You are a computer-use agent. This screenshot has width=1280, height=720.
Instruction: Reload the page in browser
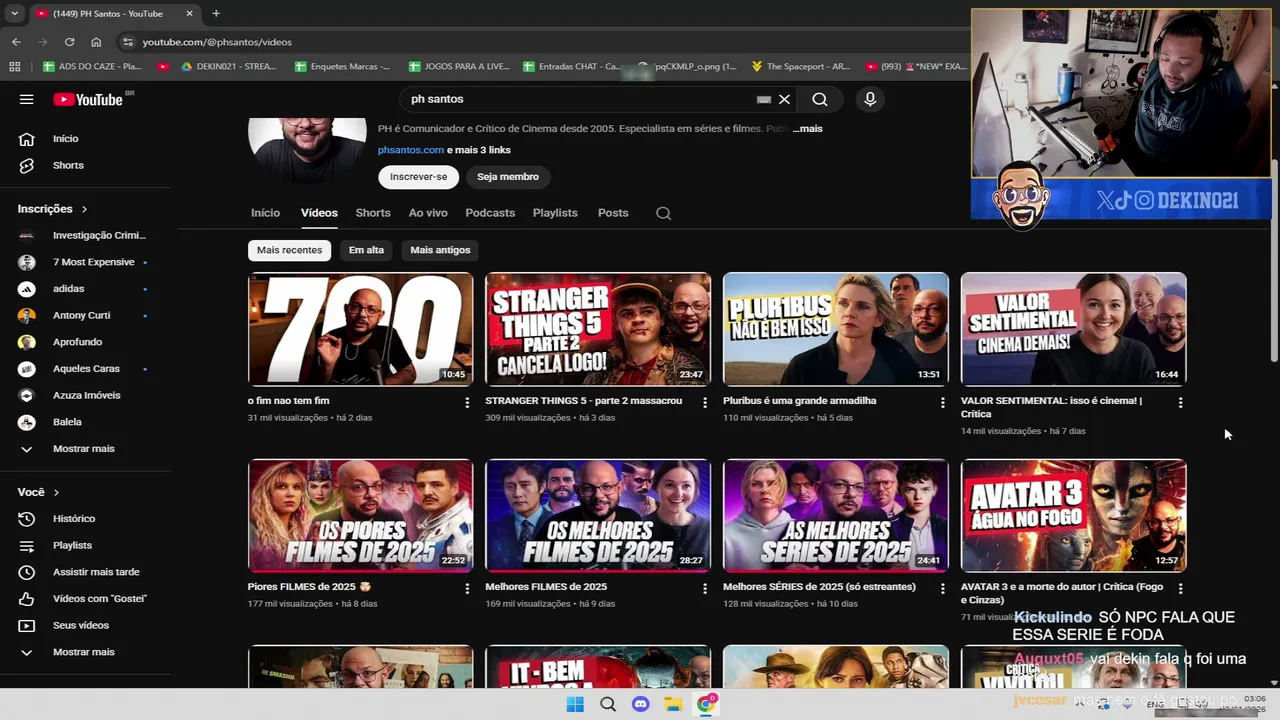[x=69, y=42]
